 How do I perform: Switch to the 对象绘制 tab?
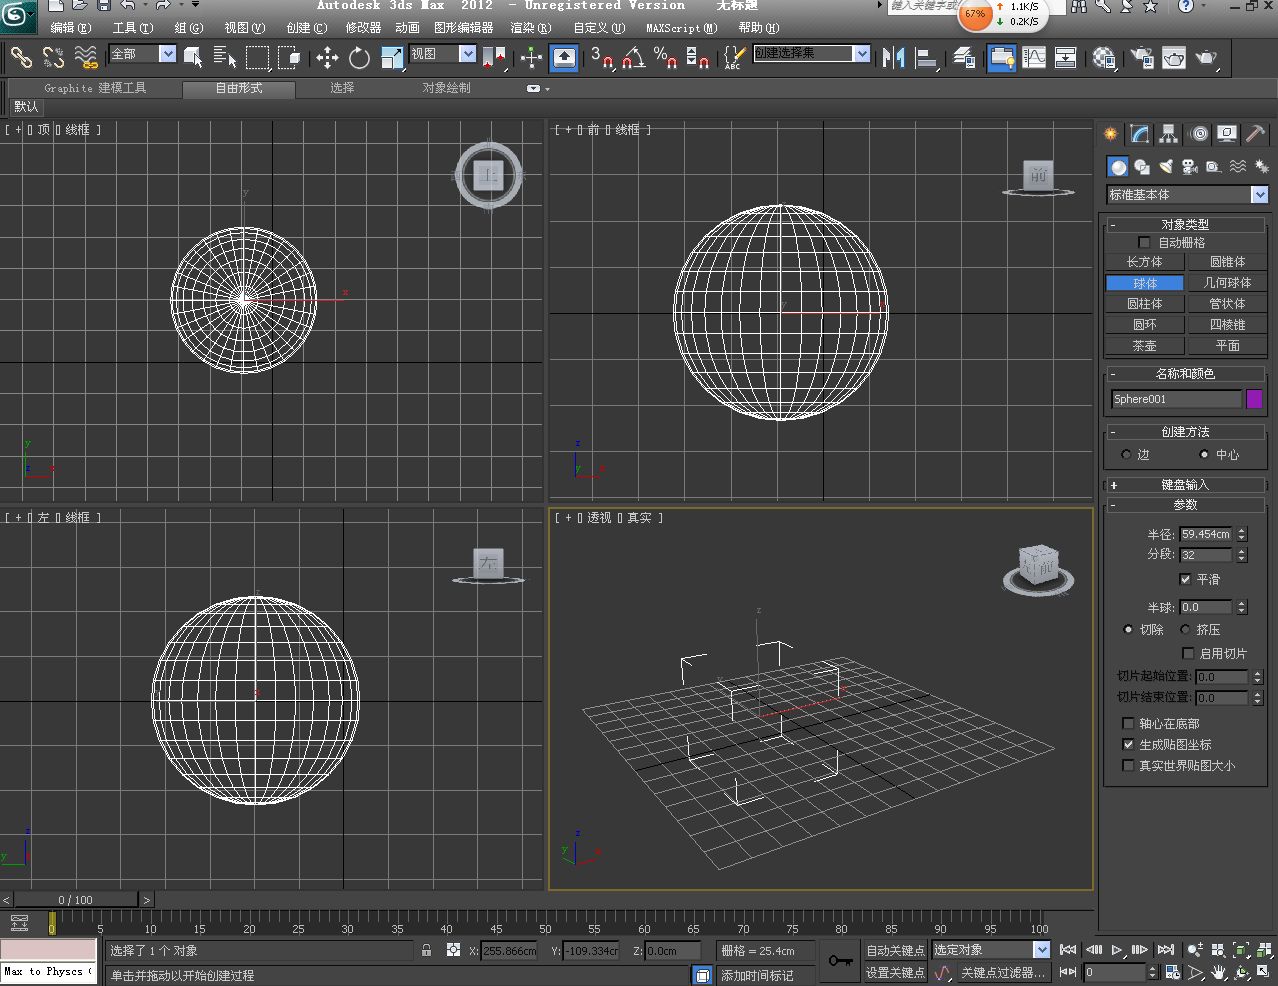pos(446,88)
